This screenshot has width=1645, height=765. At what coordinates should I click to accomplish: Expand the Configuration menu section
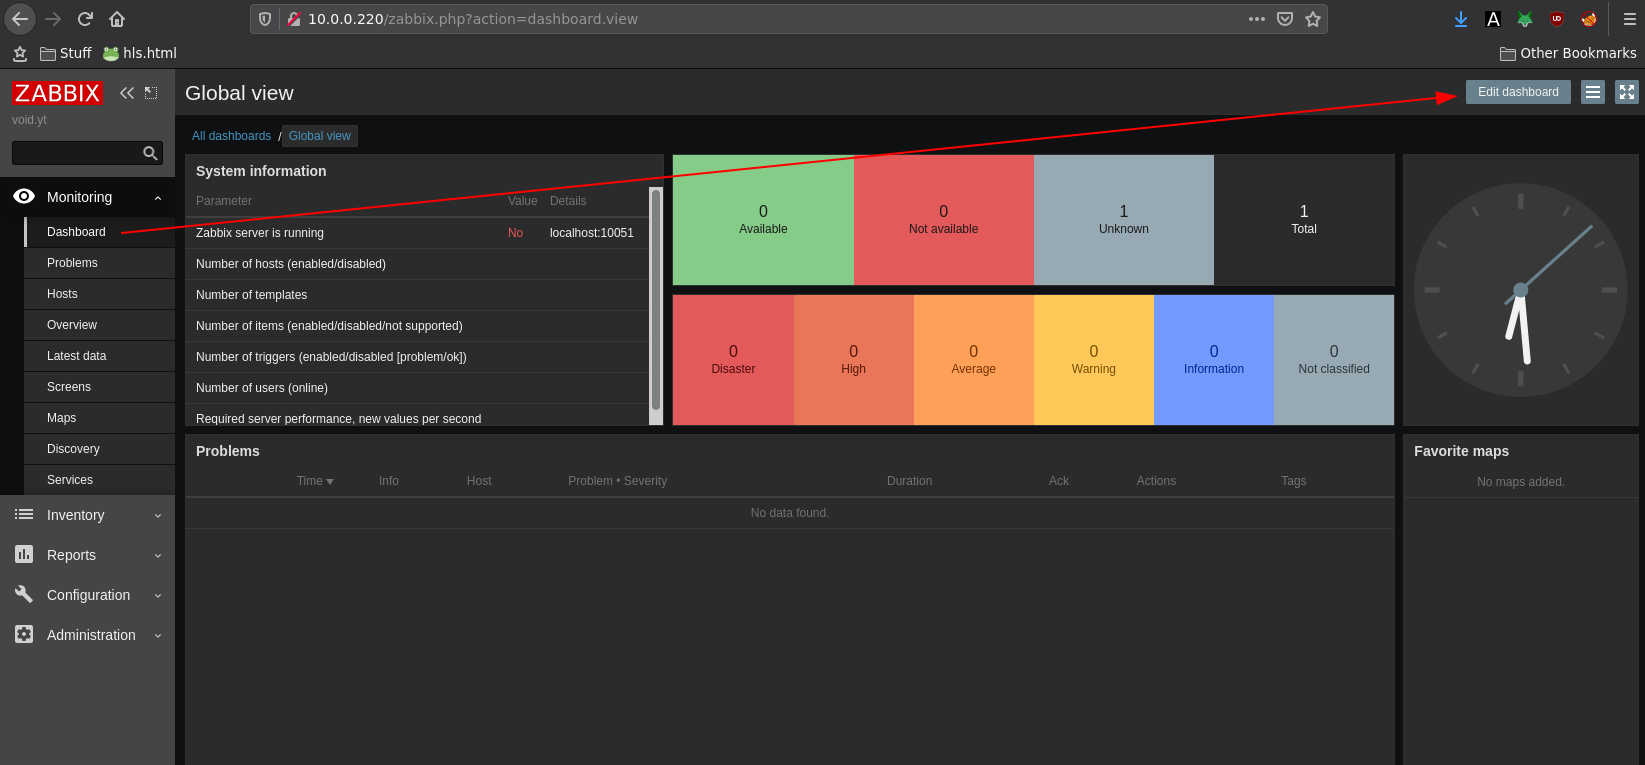click(x=158, y=596)
